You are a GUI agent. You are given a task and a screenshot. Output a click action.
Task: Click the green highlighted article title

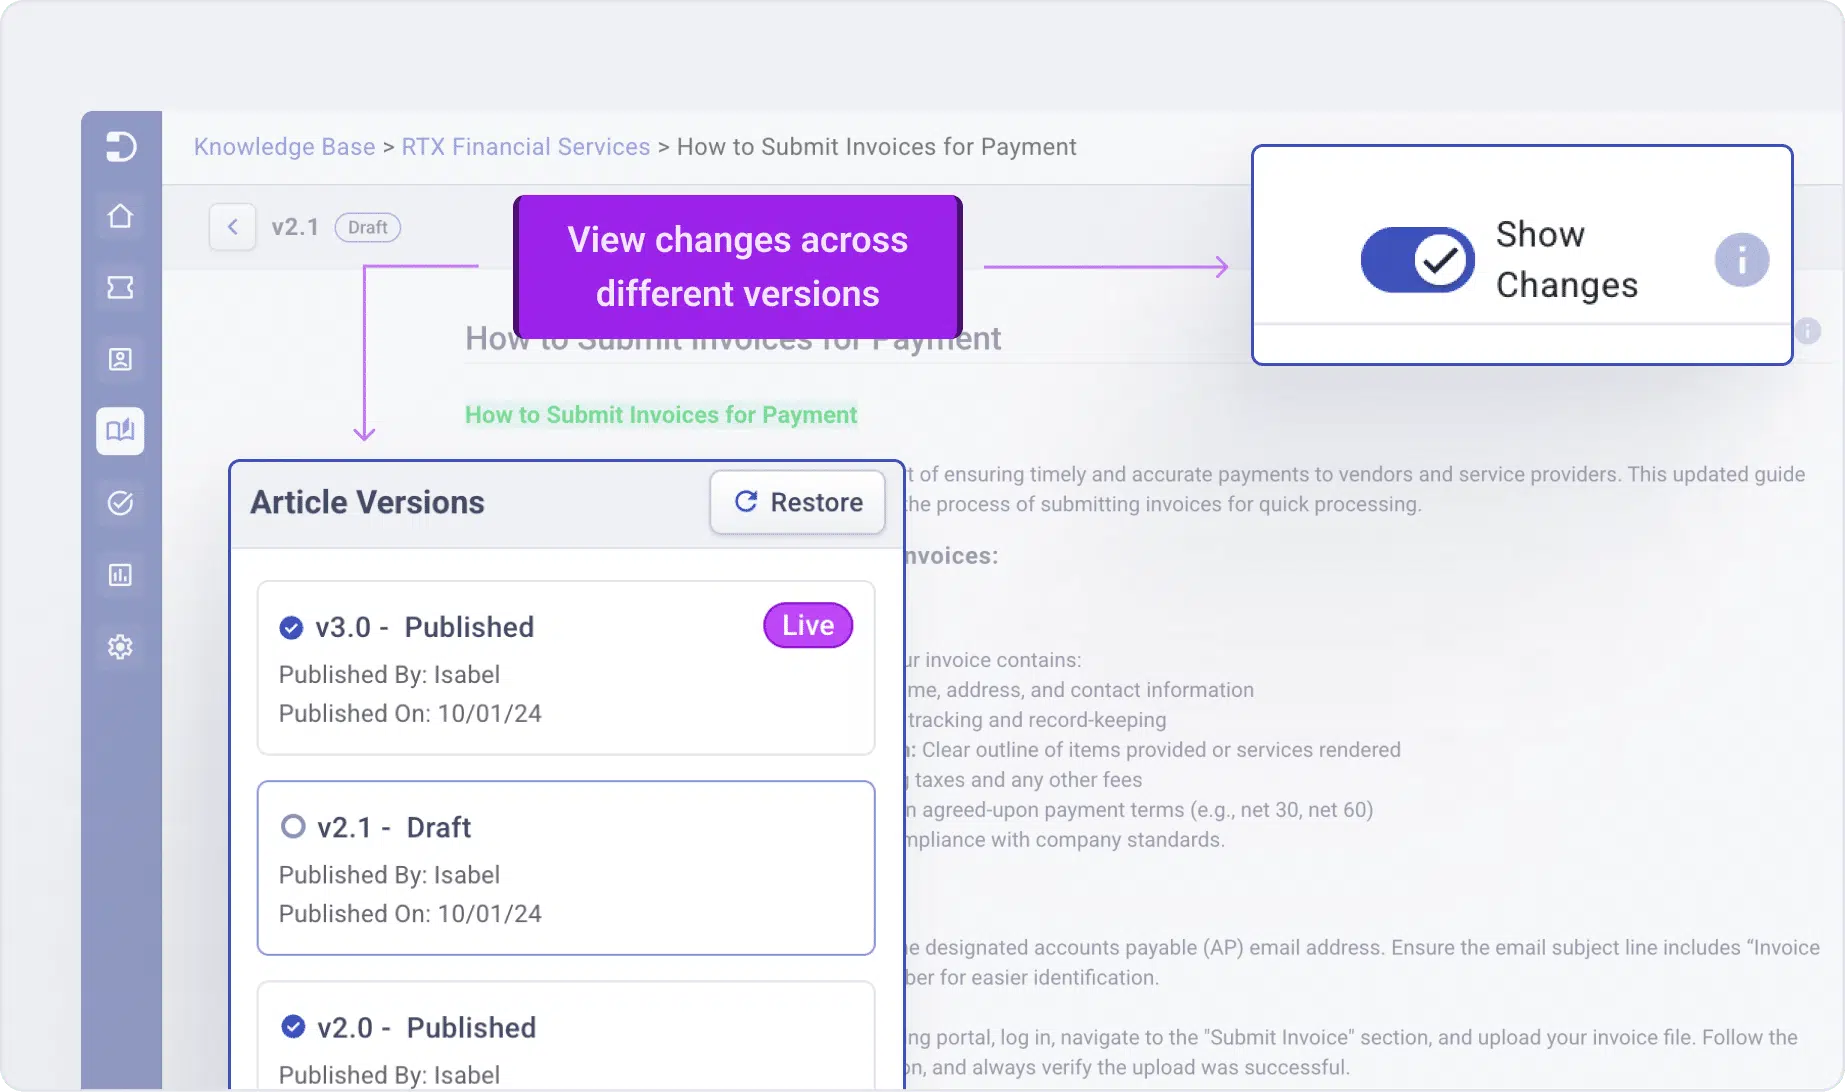(661, 415)
